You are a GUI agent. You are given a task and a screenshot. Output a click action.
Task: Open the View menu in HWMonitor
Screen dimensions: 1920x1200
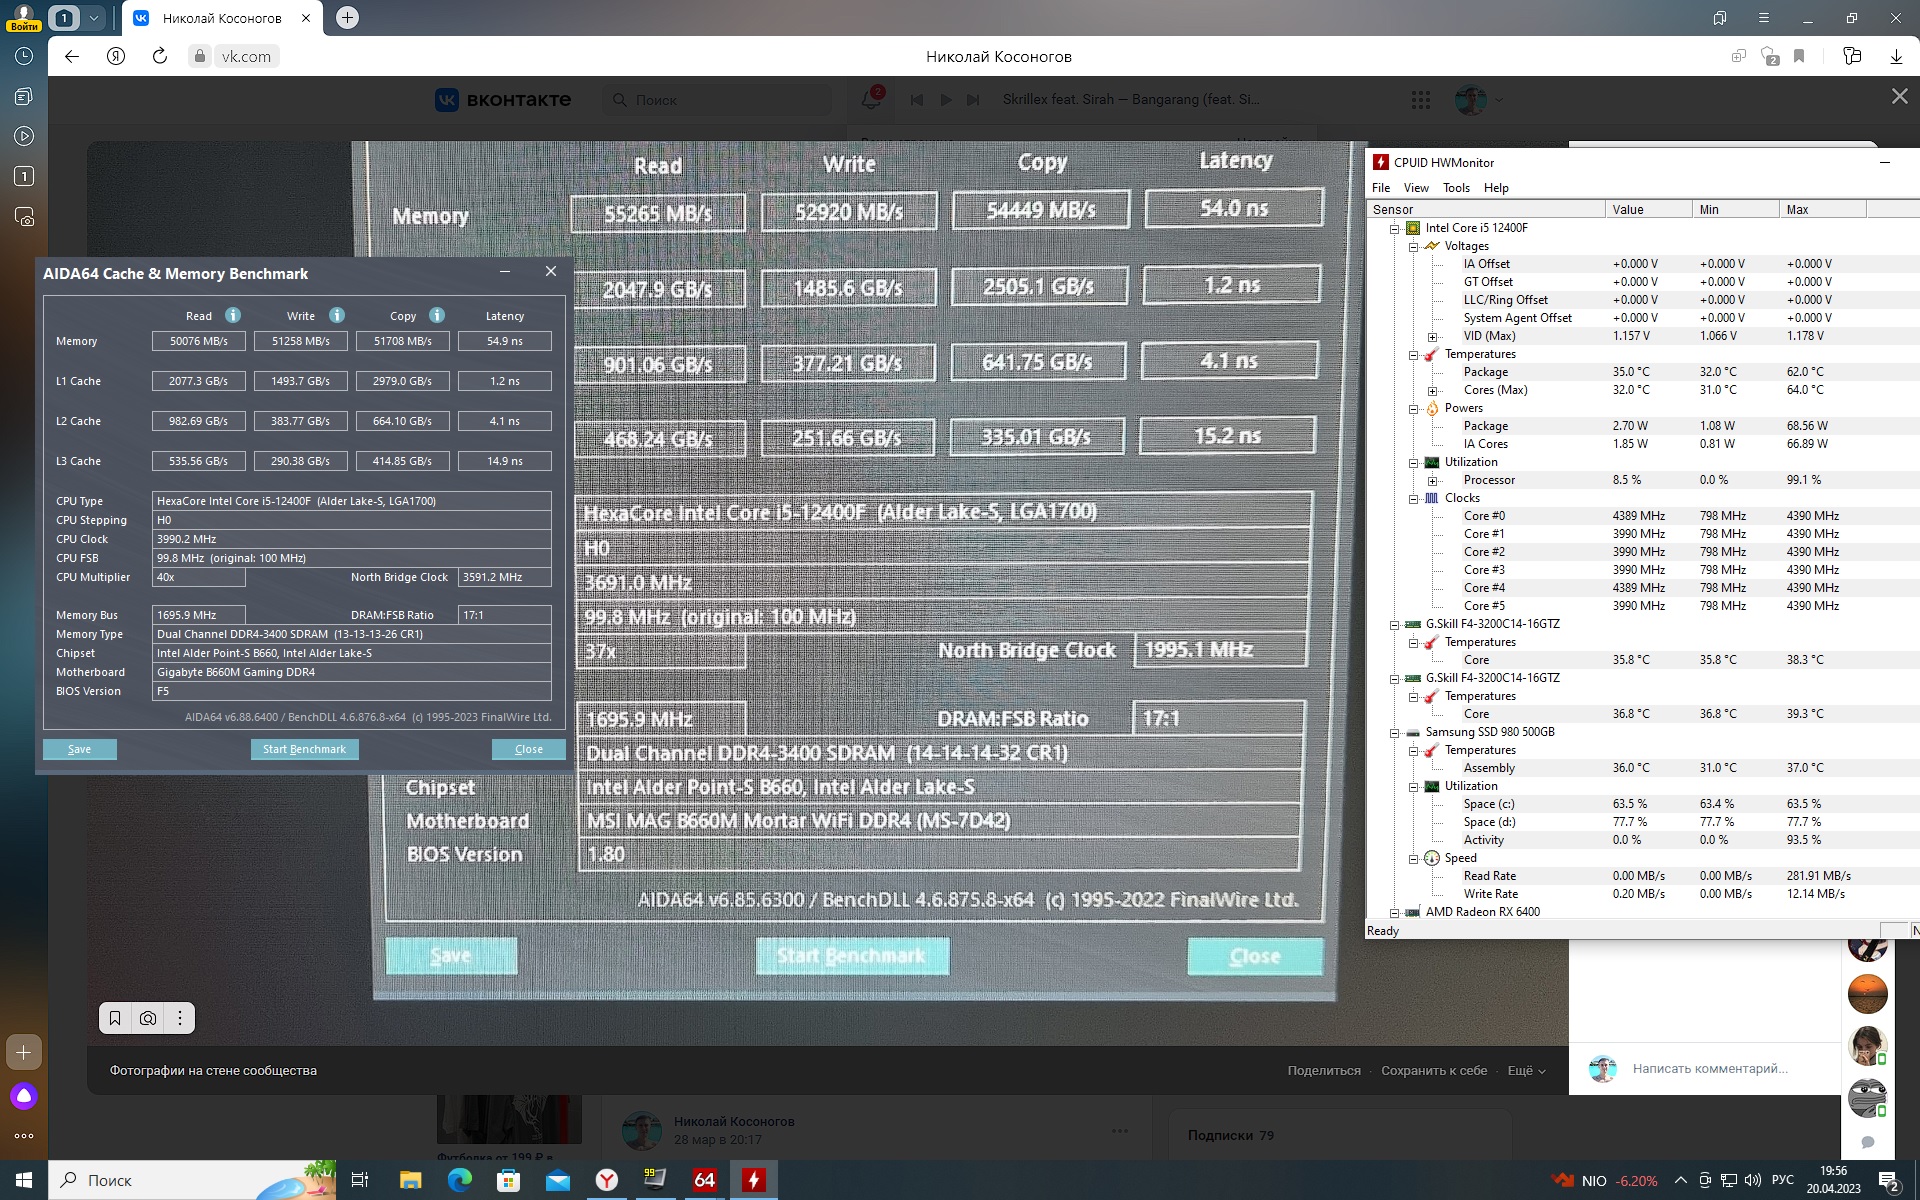tap(1416, 188)
